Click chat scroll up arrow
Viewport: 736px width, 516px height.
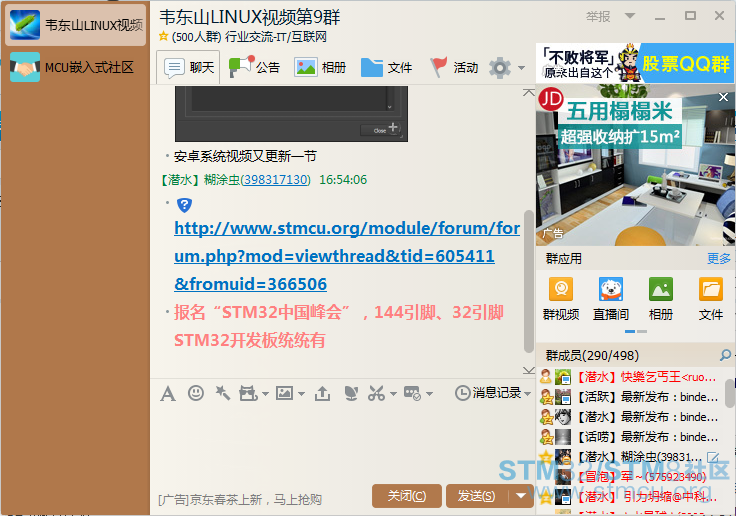coord(529,92)
